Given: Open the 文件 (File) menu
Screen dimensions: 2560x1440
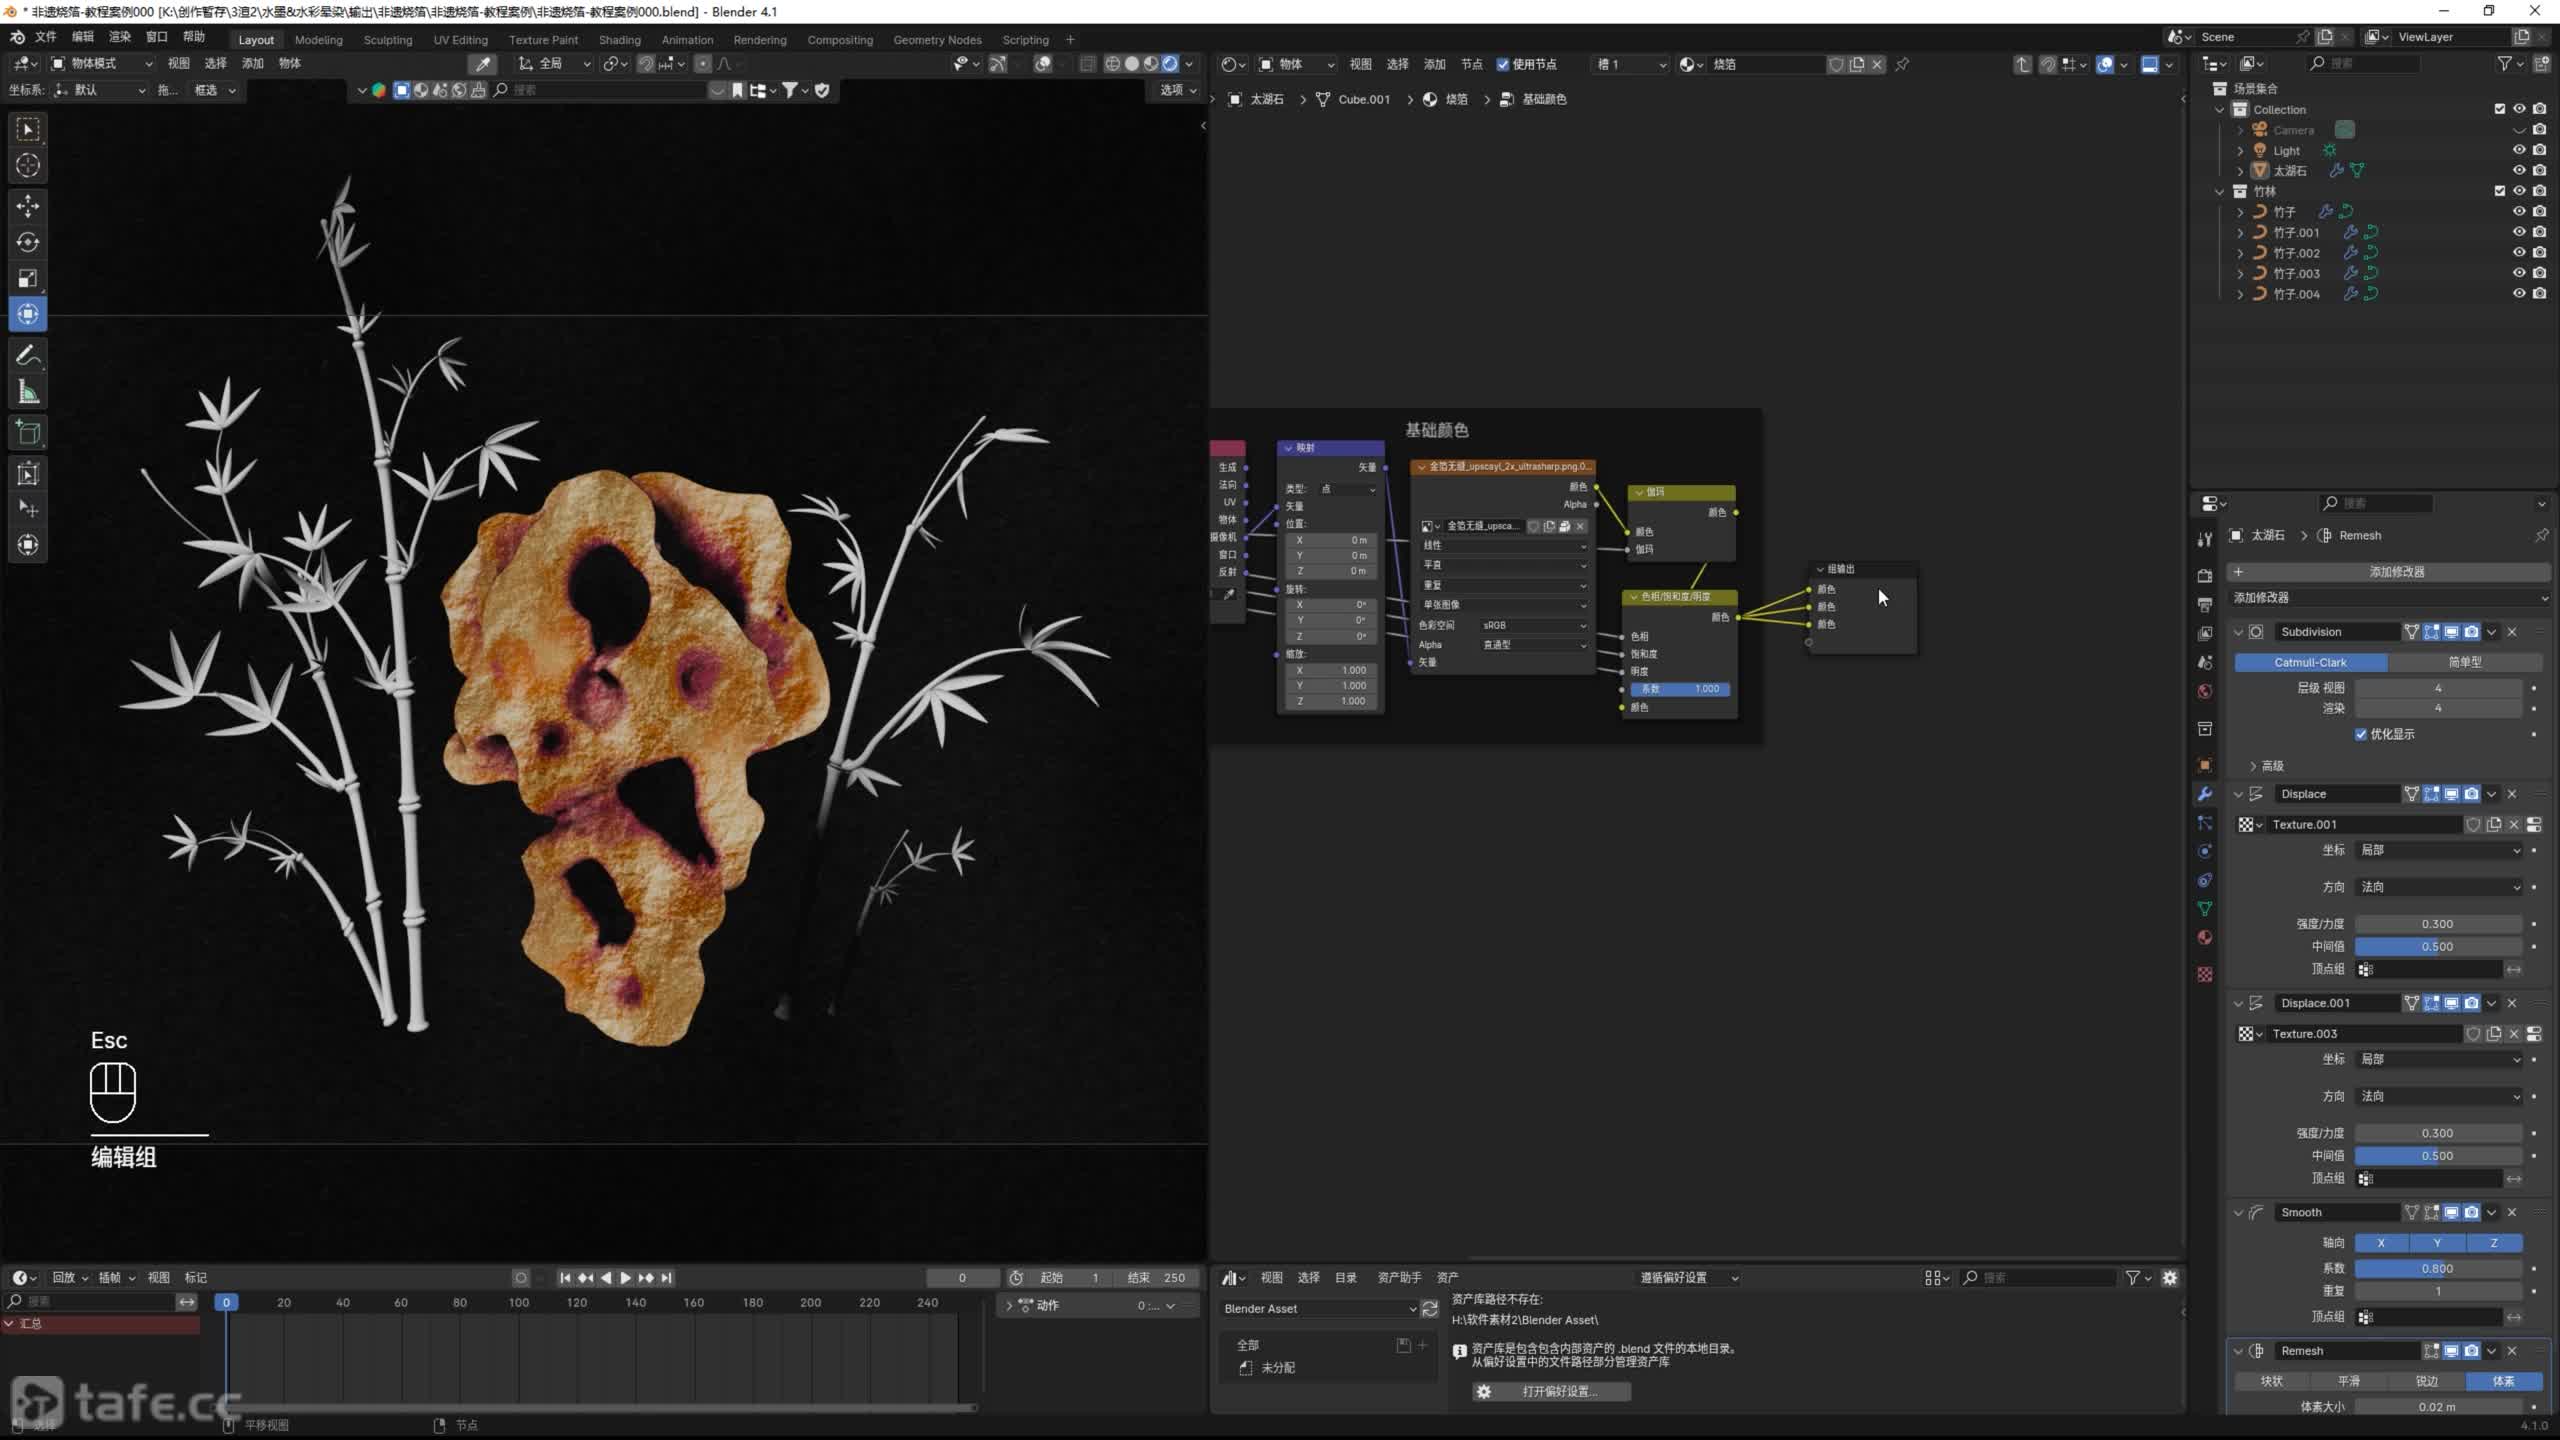Looking at the screenshot, I should tap(46, 37).
